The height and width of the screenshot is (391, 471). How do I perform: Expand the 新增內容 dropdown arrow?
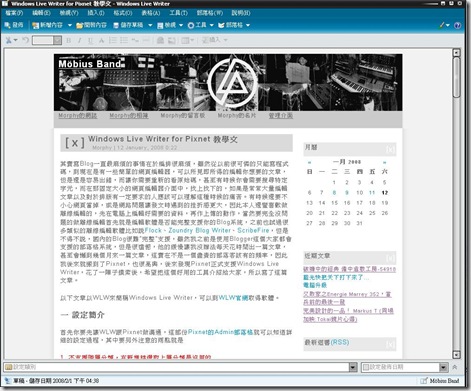pos(70,25)
